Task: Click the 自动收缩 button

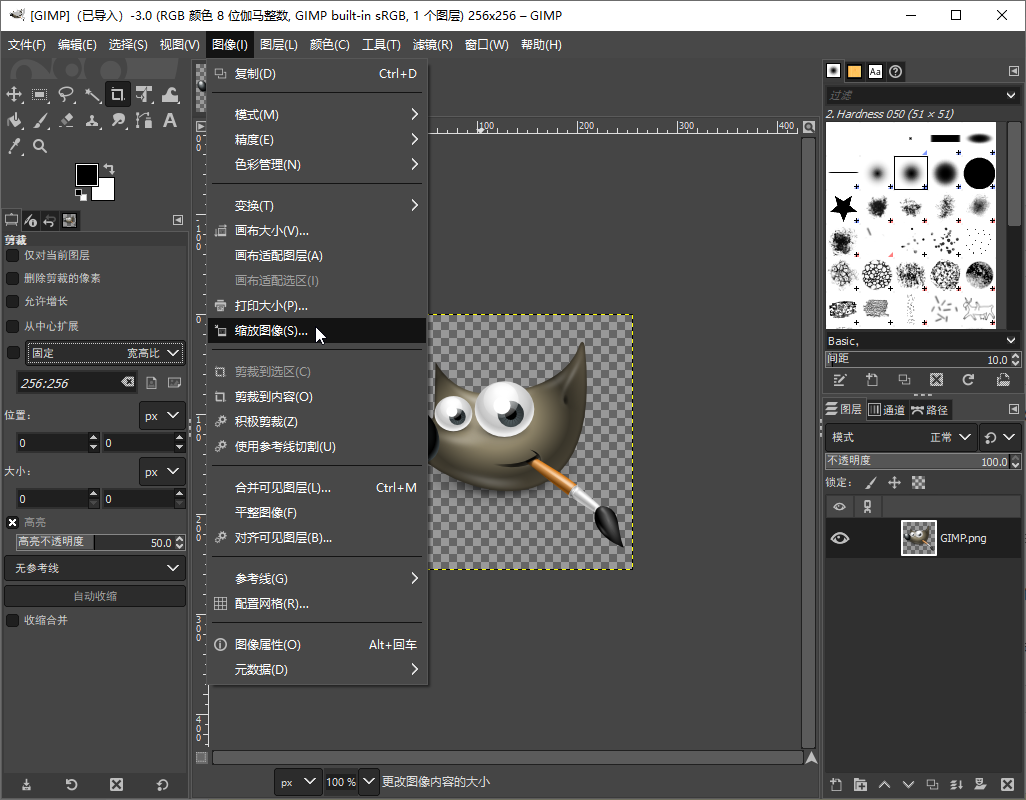Action: point(95,595)
